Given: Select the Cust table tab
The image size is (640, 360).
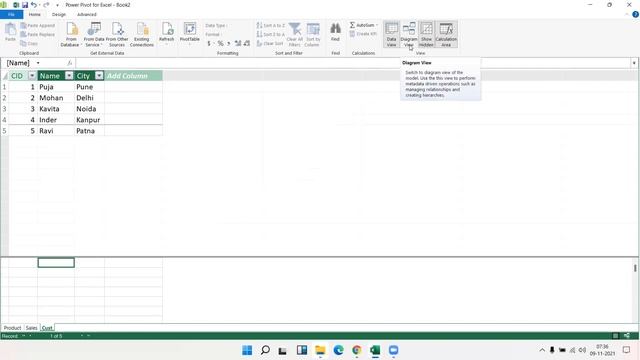Looking at the screenshot, I should pos(47,328).
